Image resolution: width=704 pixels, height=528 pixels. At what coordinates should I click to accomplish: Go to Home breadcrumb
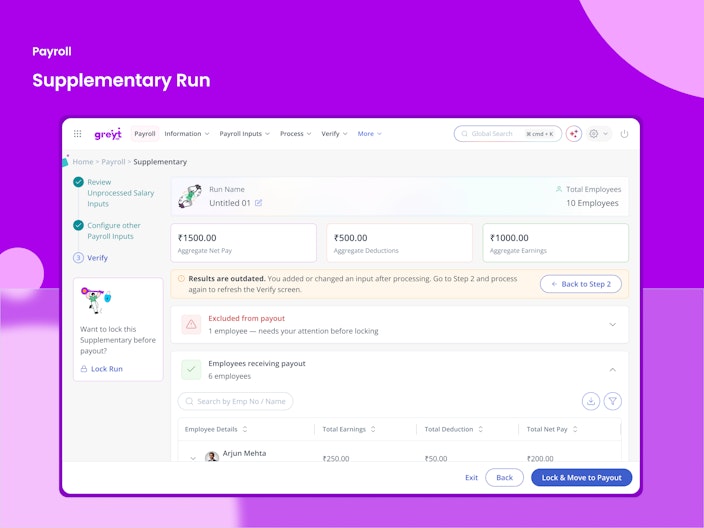point(83,162)
